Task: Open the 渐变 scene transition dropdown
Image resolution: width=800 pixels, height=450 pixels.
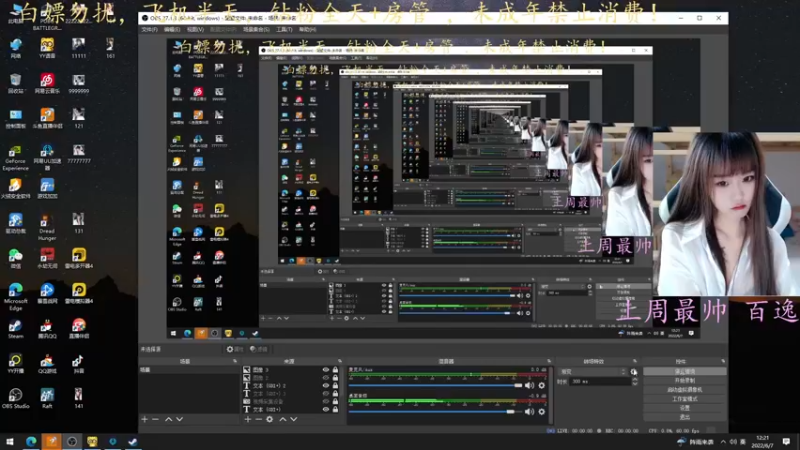Action: [593, 372]
